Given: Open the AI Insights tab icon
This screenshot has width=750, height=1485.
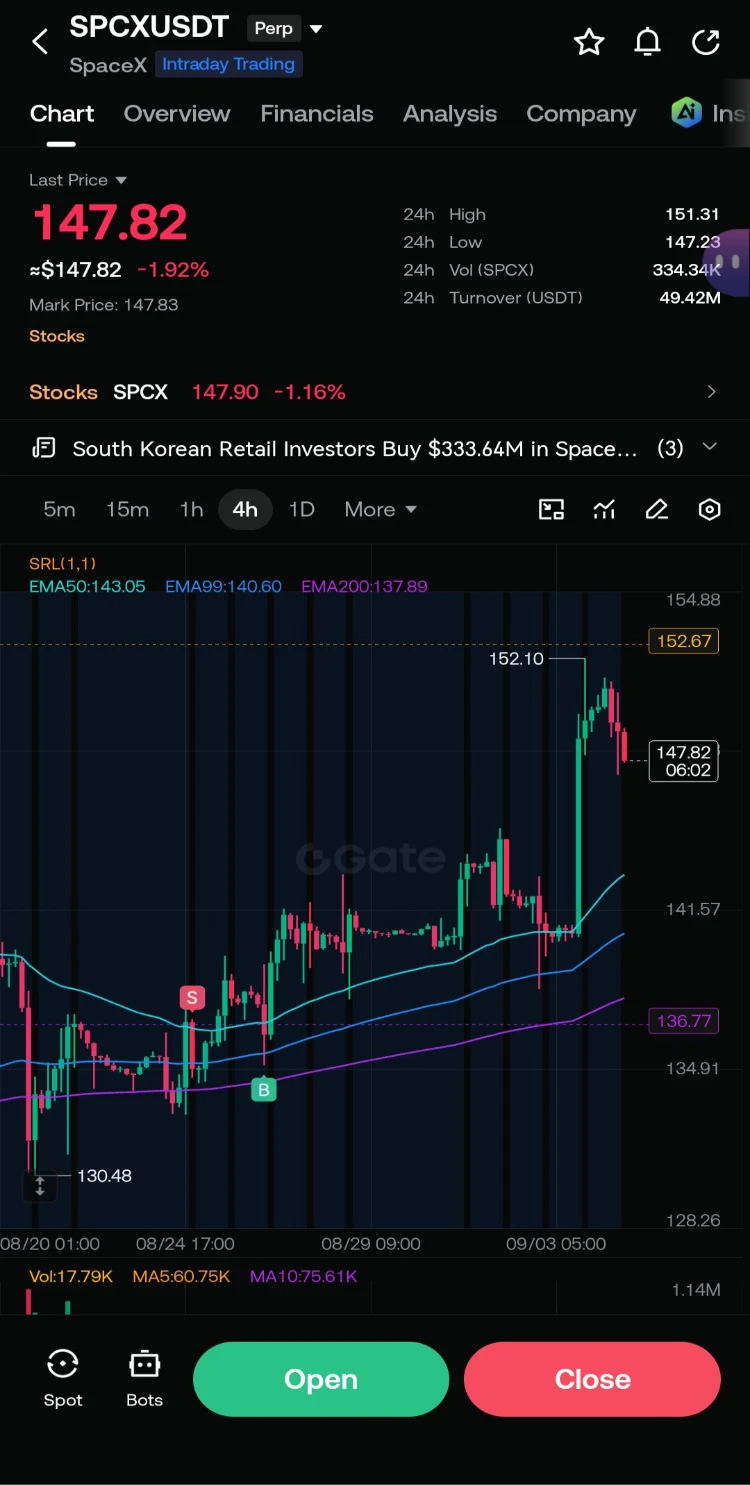Looking at the screenshot, I should point(687,113).
